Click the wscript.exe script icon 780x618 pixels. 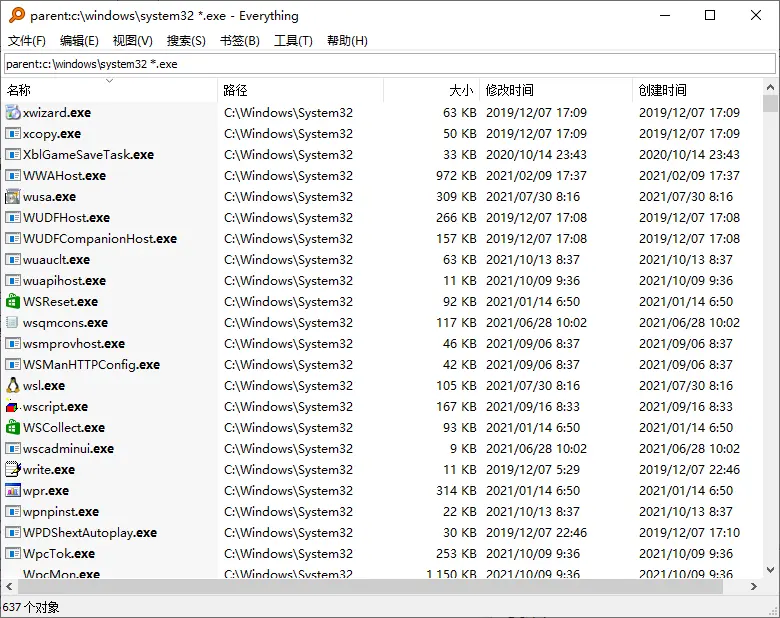coord(13,407)
